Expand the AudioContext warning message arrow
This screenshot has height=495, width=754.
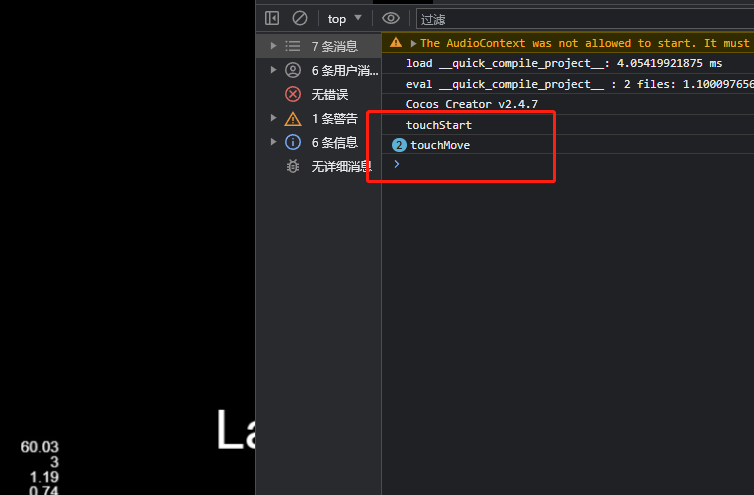pos(413,43)
